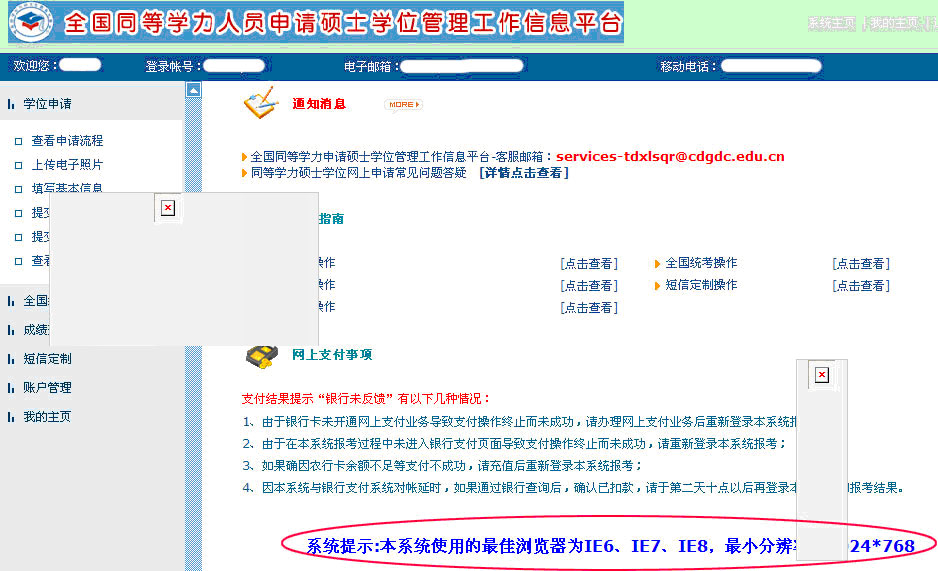
Task: Click the yellow payment icon beside 网上支付事项
Action: [262, 356]
